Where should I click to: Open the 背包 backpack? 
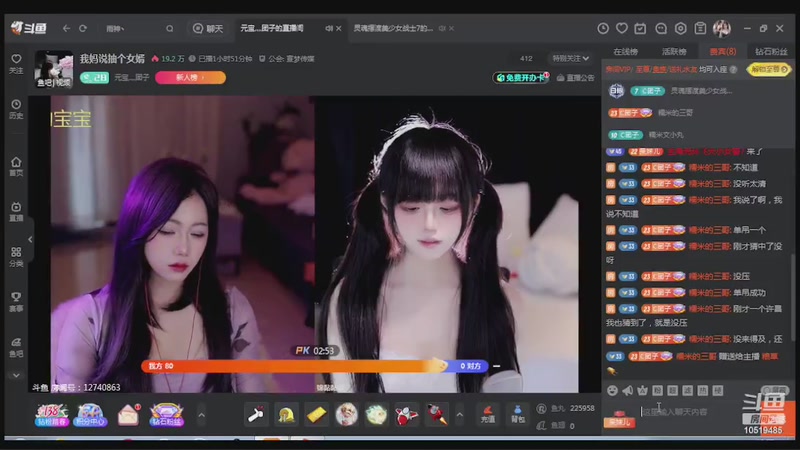(518, 414)
